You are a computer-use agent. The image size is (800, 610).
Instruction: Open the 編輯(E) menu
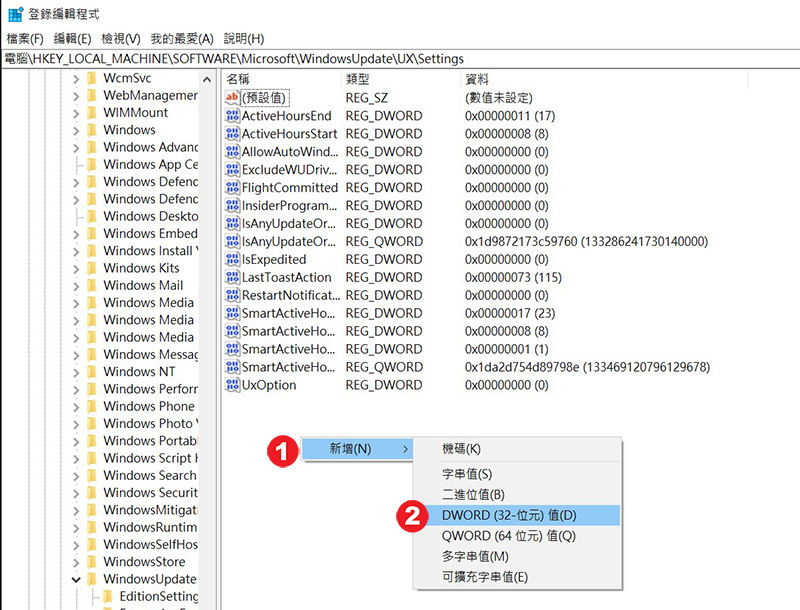(72, 39)
